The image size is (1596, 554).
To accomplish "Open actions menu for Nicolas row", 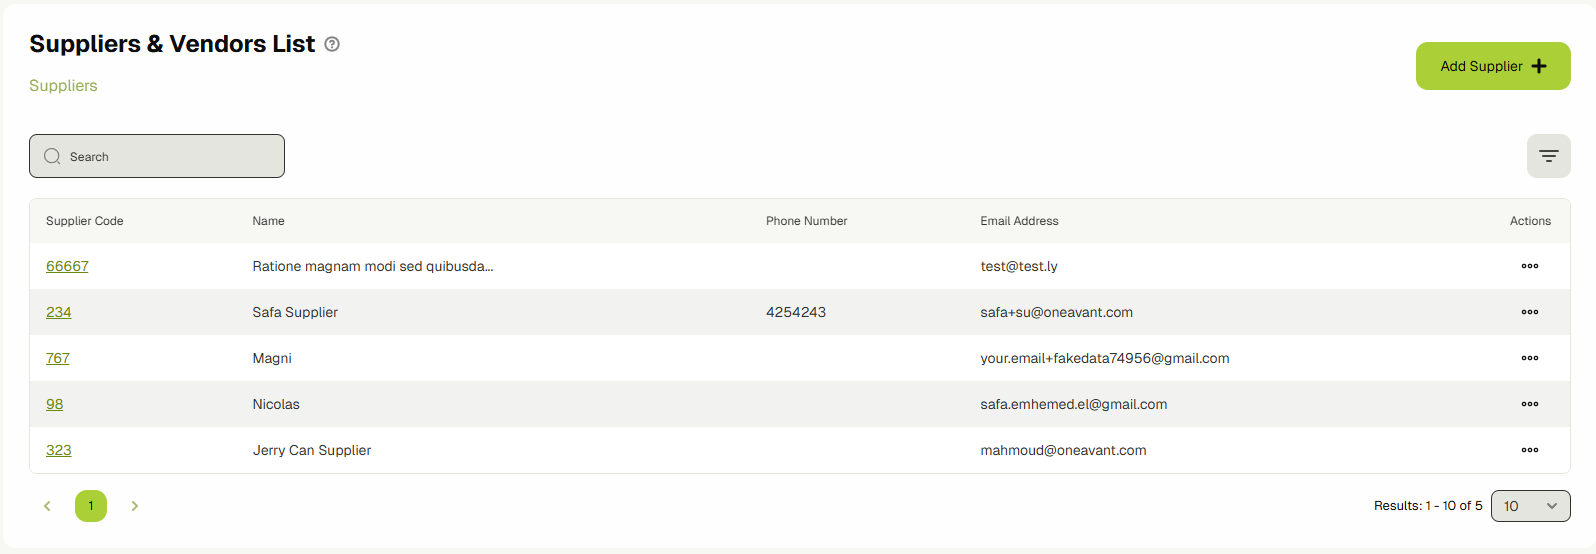I will point(1529,404).
